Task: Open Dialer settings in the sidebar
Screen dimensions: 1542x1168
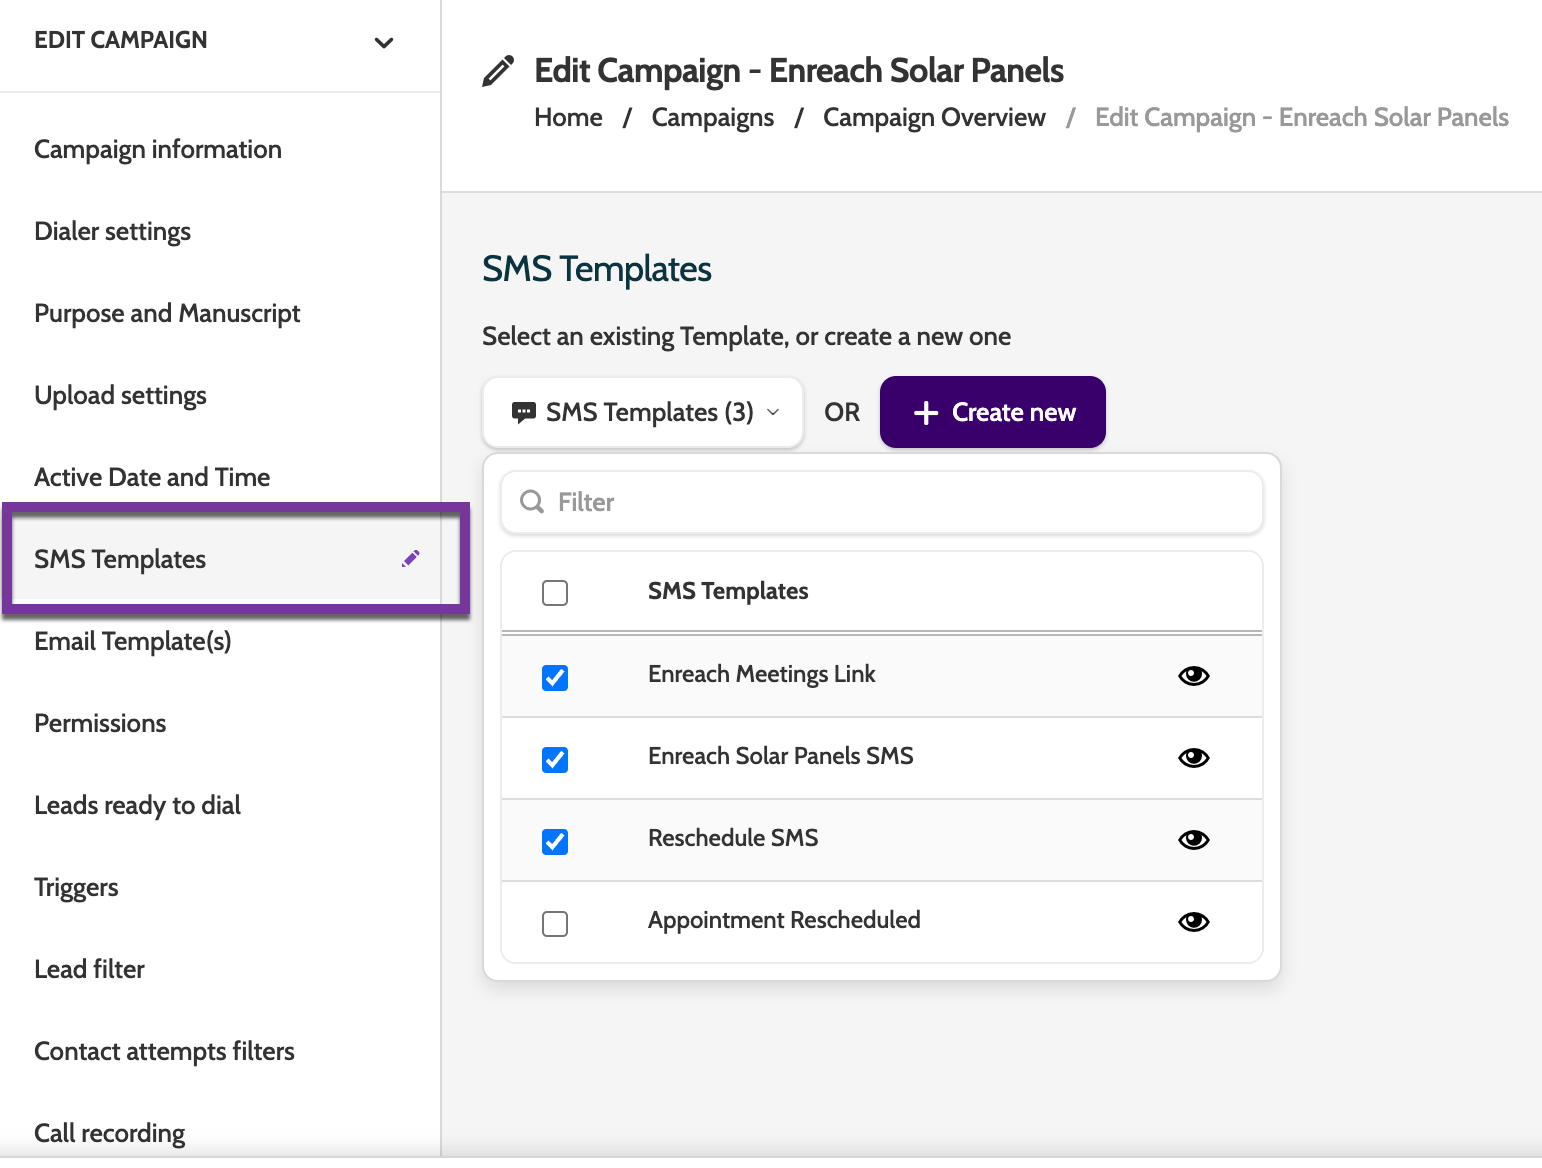Action: point(112,231)
